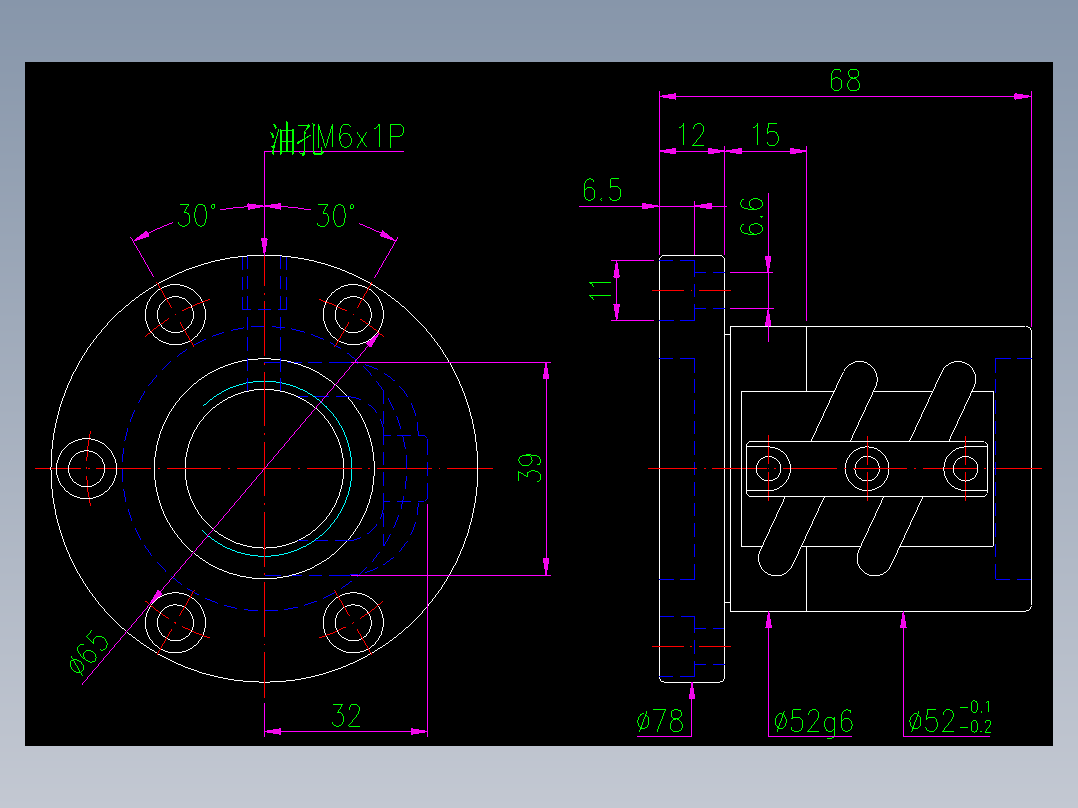Select the 油孔M6x1P oil hole annotation

click(337, 138)
